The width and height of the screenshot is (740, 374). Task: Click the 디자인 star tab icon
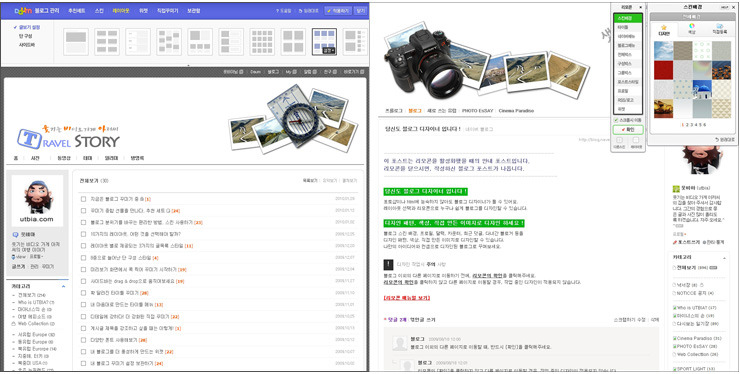click(x=664, y=27)
